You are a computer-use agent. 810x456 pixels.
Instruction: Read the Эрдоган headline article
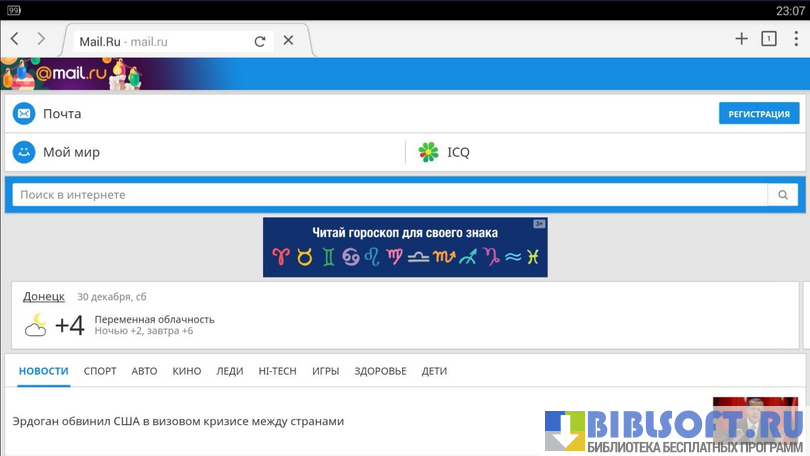tap(178, 421)
